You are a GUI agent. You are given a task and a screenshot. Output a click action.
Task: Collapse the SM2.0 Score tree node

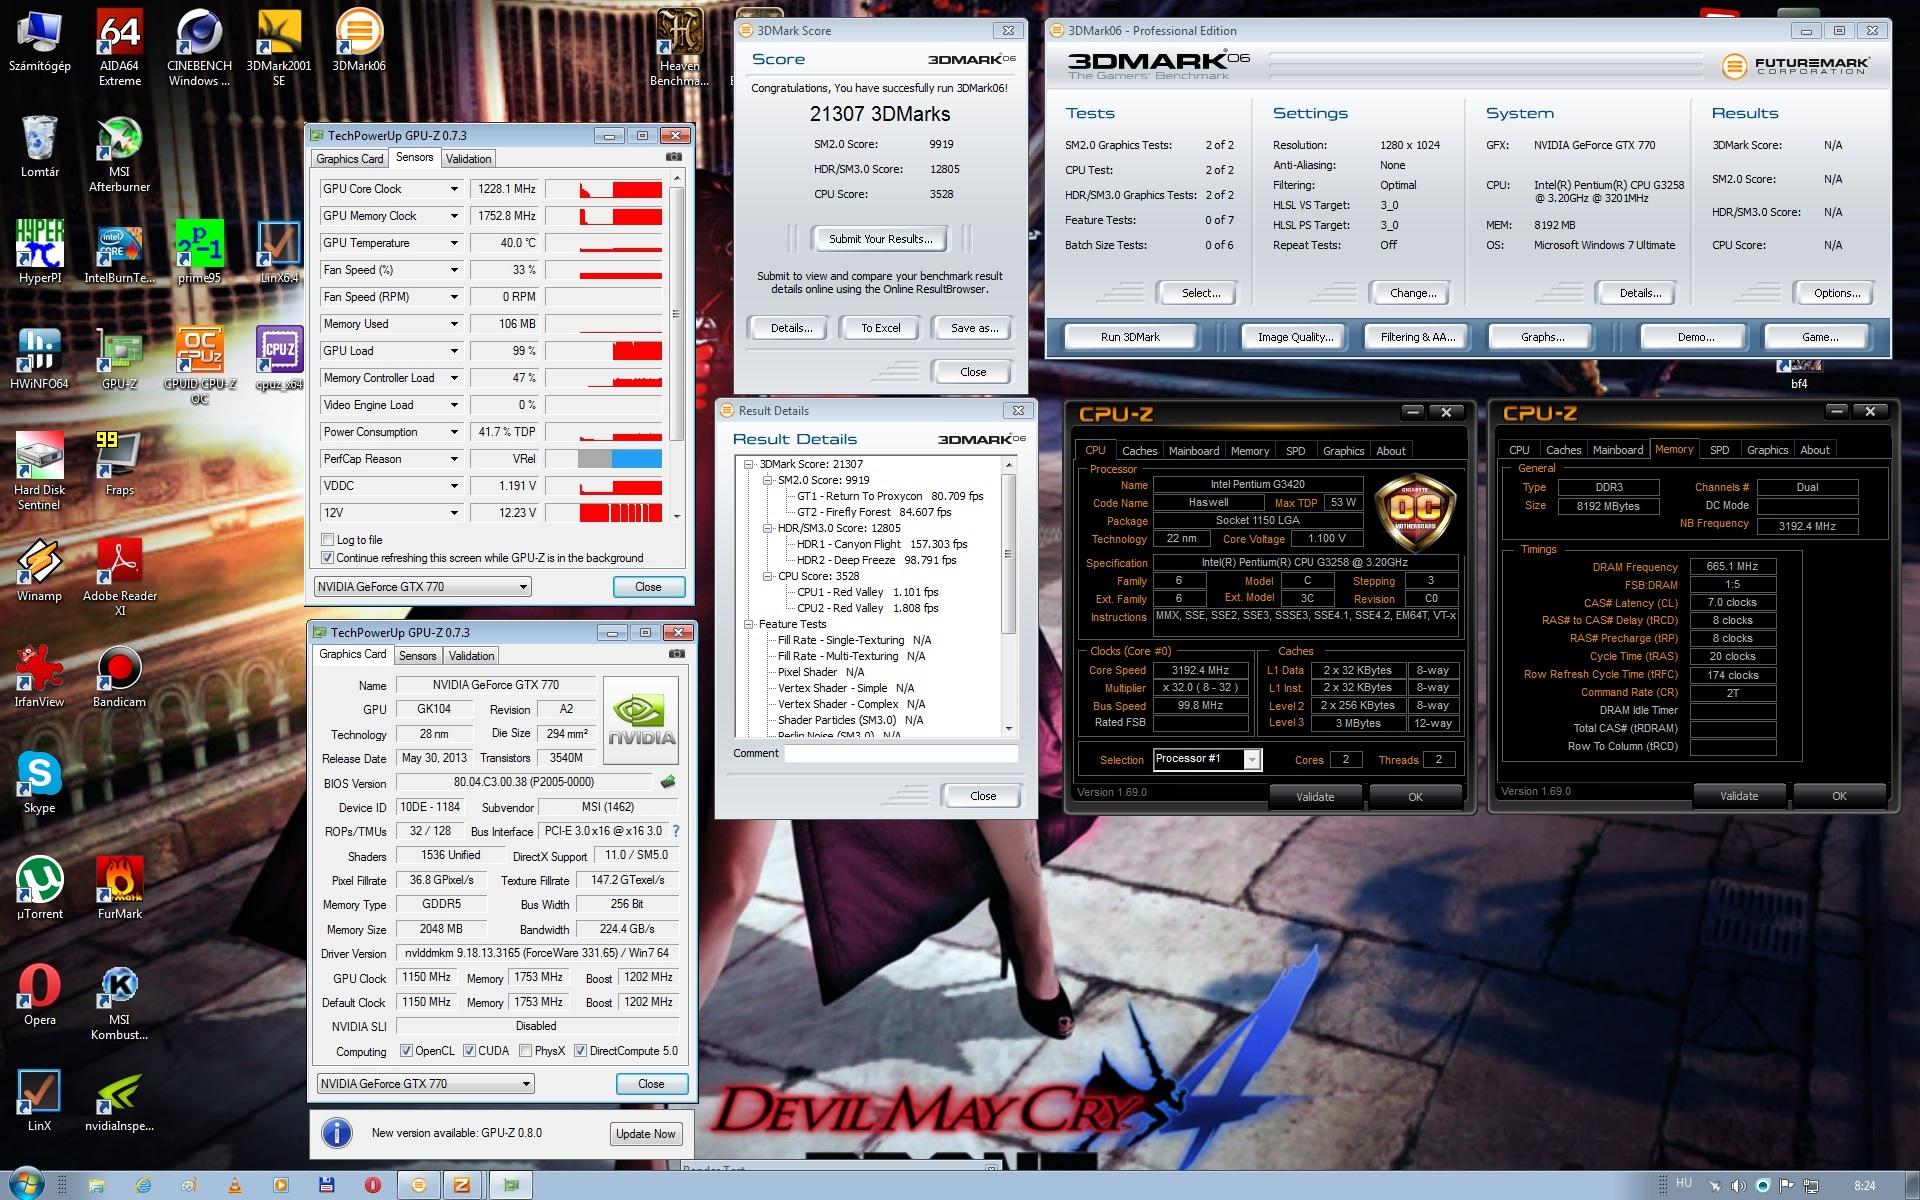click(768, 480)
